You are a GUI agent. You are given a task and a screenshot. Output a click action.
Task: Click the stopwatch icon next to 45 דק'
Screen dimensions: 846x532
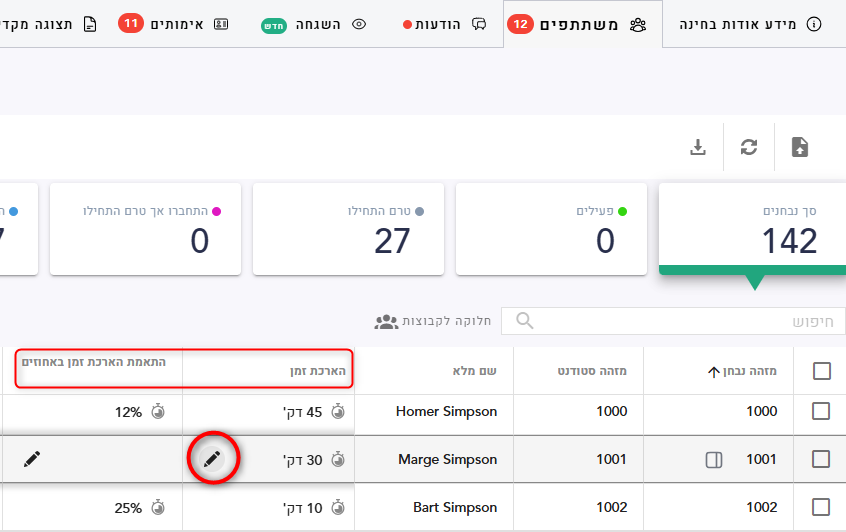(338, 411)
